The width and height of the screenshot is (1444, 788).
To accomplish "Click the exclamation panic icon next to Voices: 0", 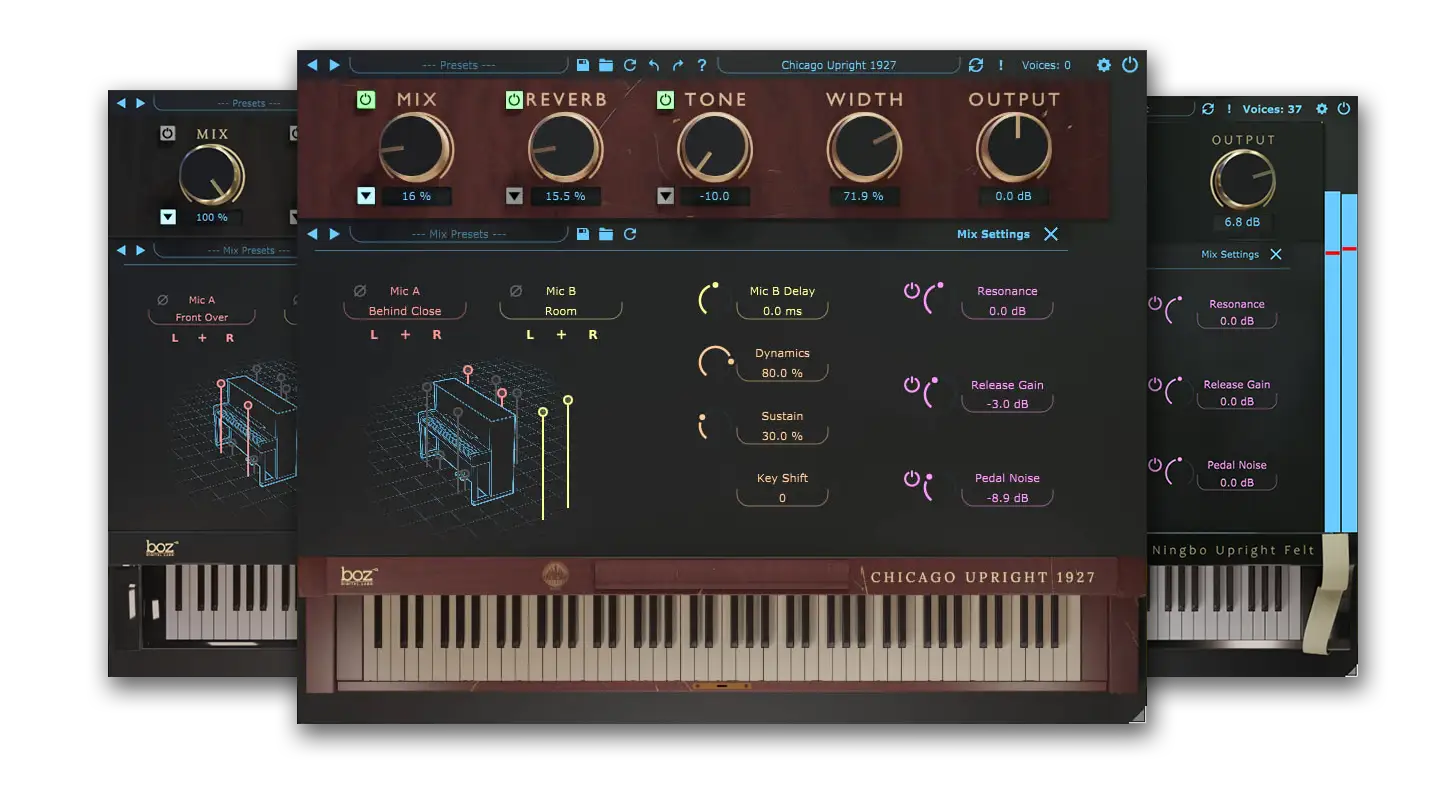I will coord(1001,65).
